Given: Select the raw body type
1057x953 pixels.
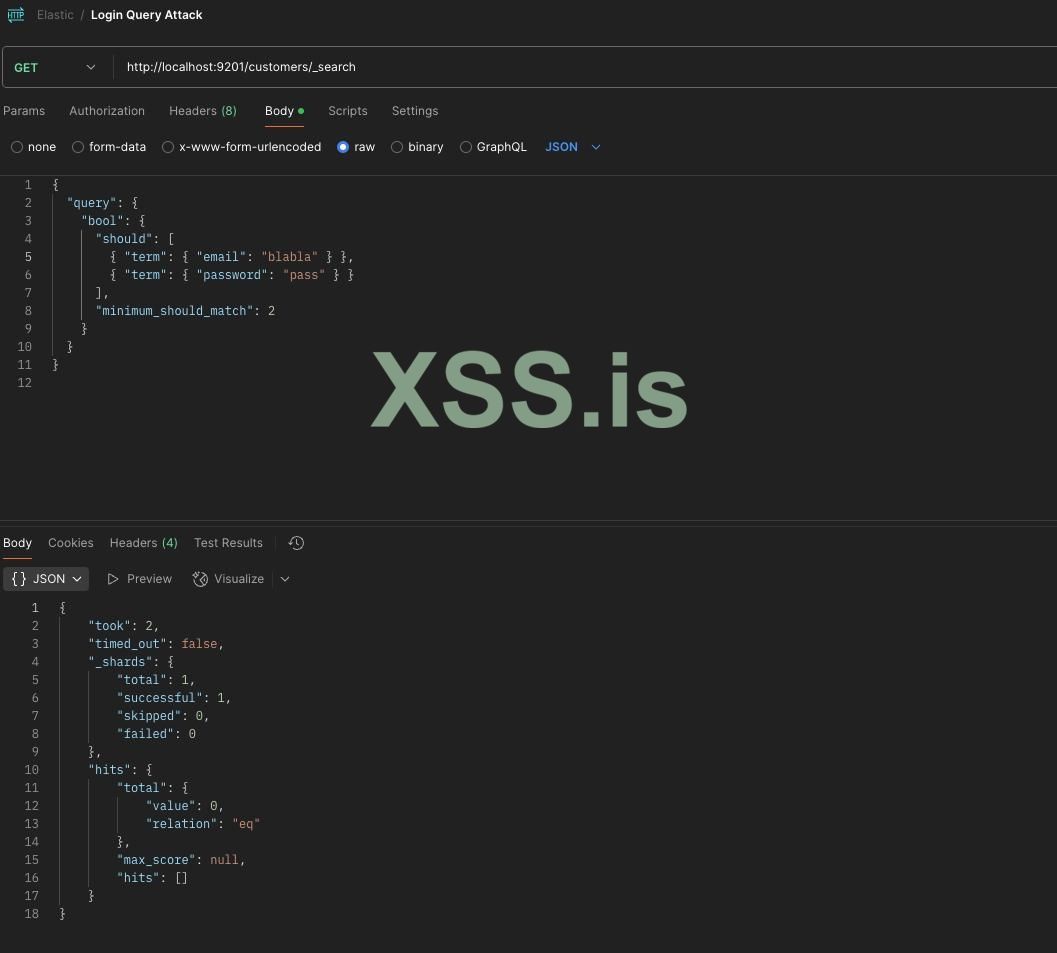Looking at the screenshot, I should click(343, 147).
